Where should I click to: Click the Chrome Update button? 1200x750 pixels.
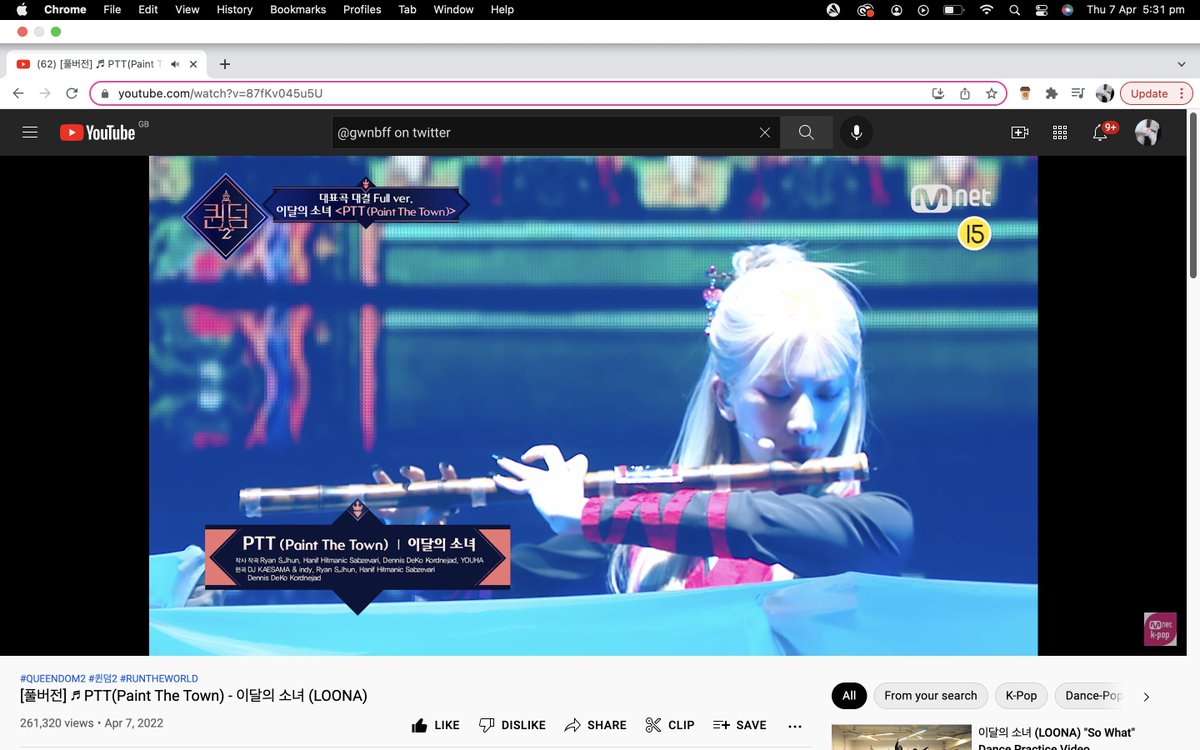coord(1156,93)
